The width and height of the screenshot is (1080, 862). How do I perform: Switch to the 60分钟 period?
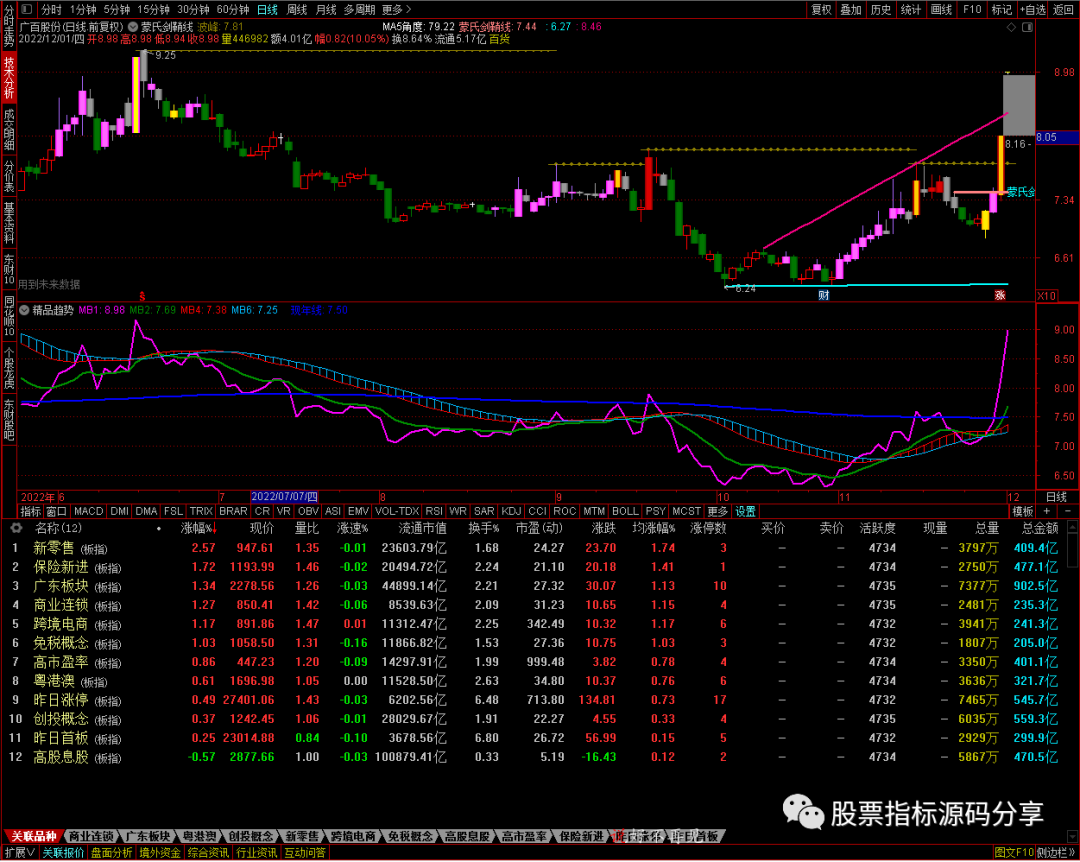(233, 10)
